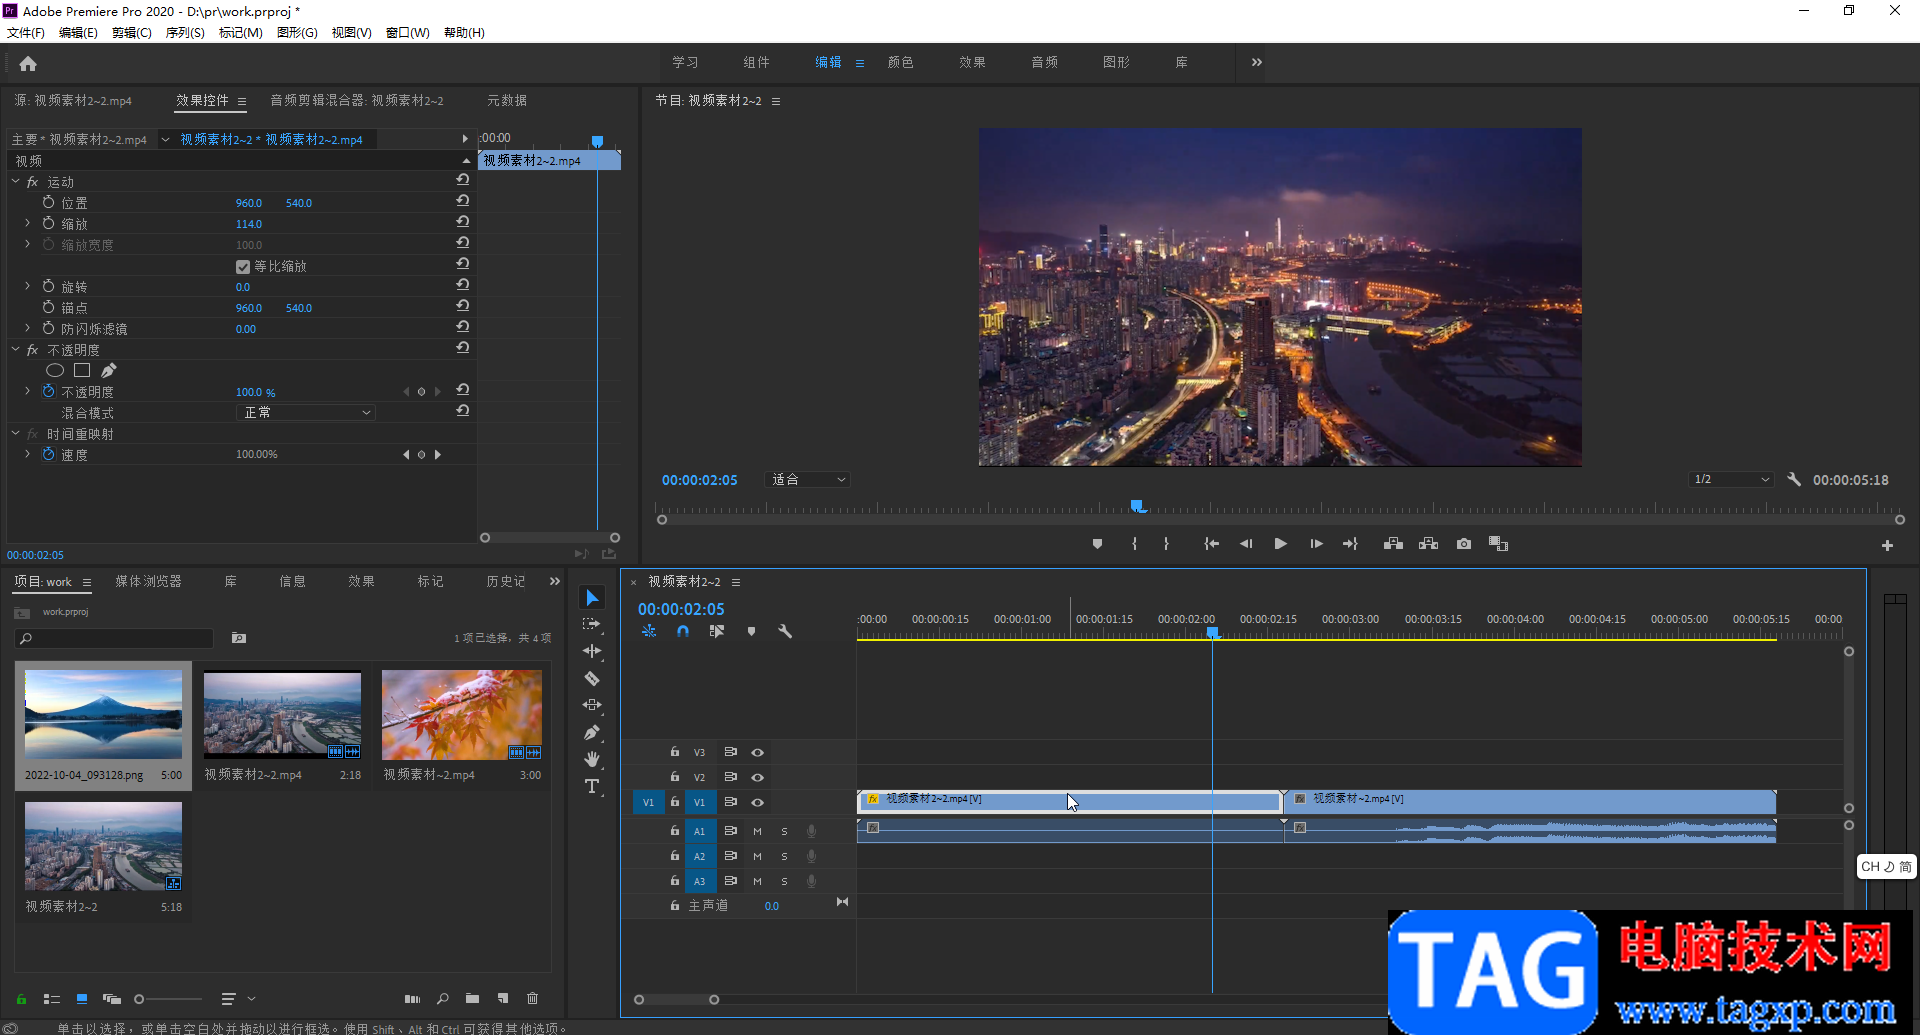Click the delete trash icon in Project panel
This screenshot has width=1920, height=1035.
pyautogui.click(x=532, y=998)
